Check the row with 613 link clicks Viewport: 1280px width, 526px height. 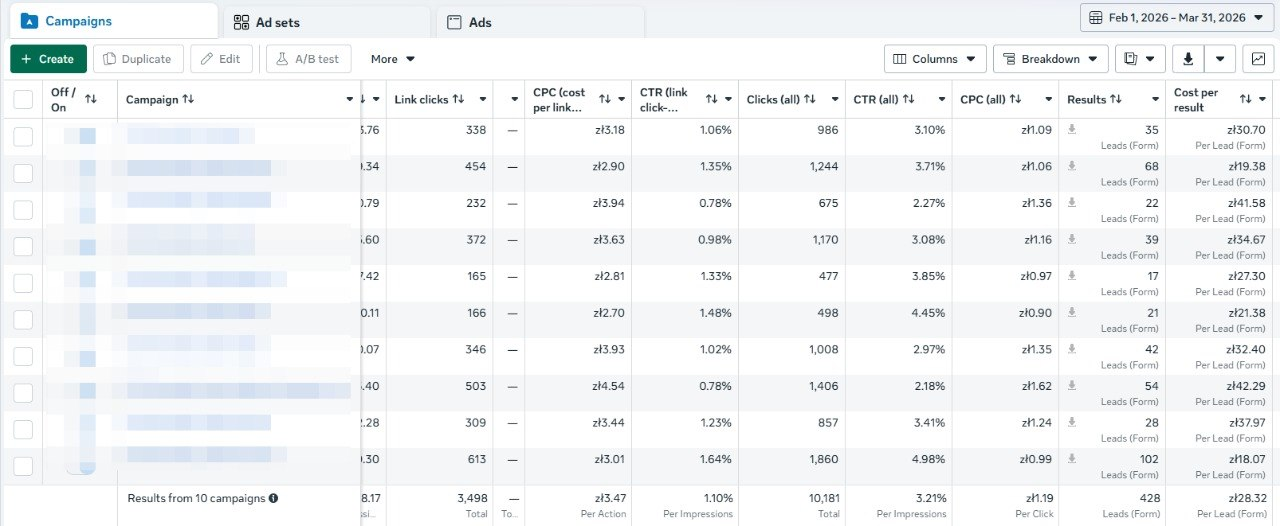[23, 466]
